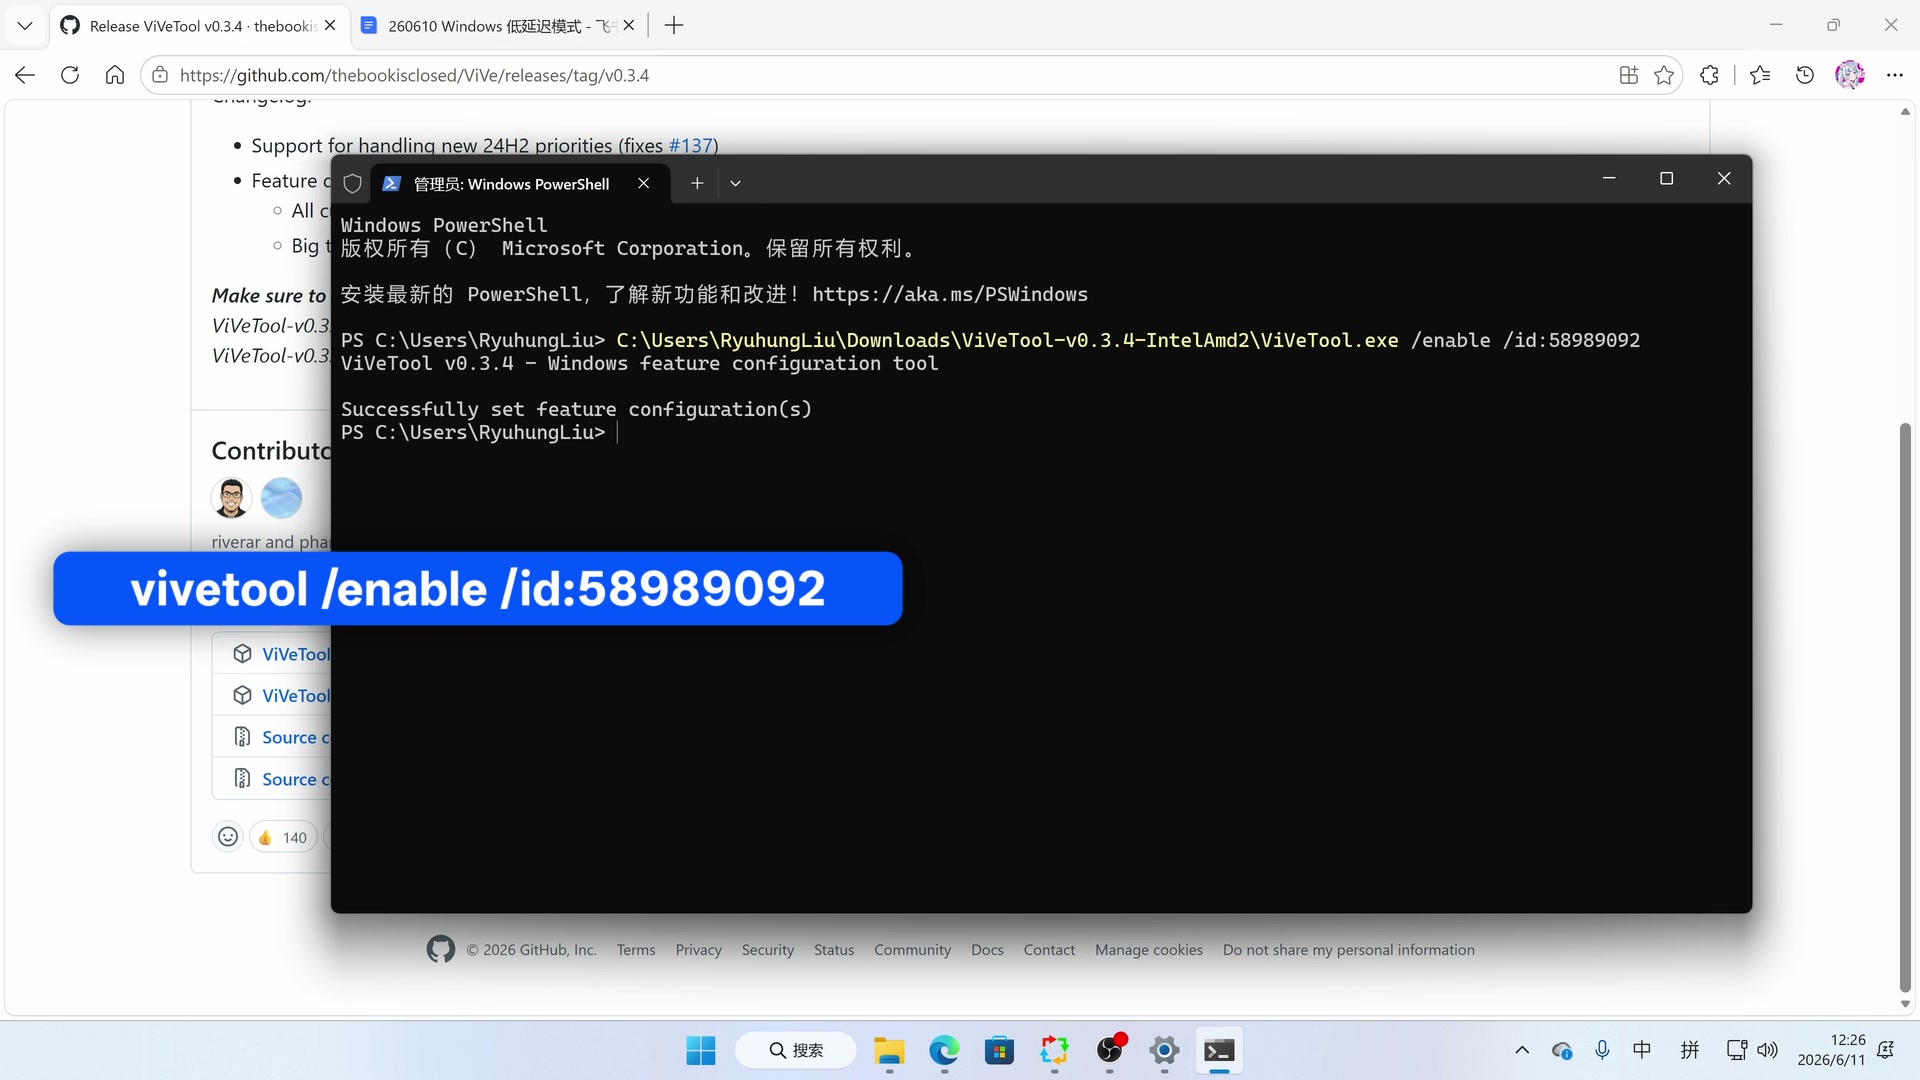Click the page vertical scrollbar thumb

1905,708
